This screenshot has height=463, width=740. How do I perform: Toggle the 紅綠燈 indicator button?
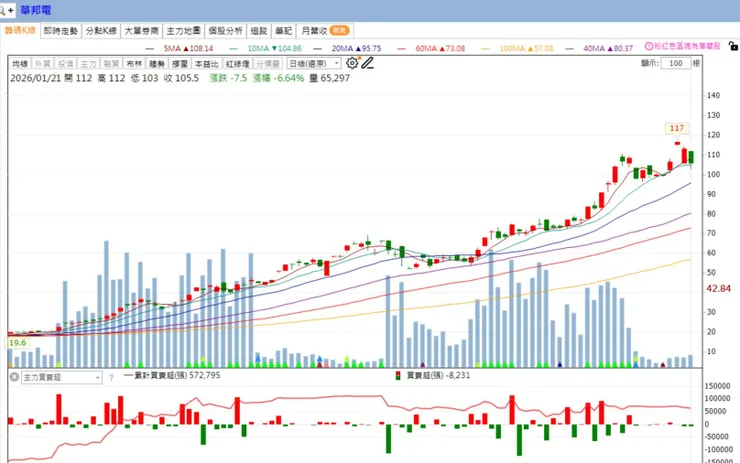tap(237, 64)
